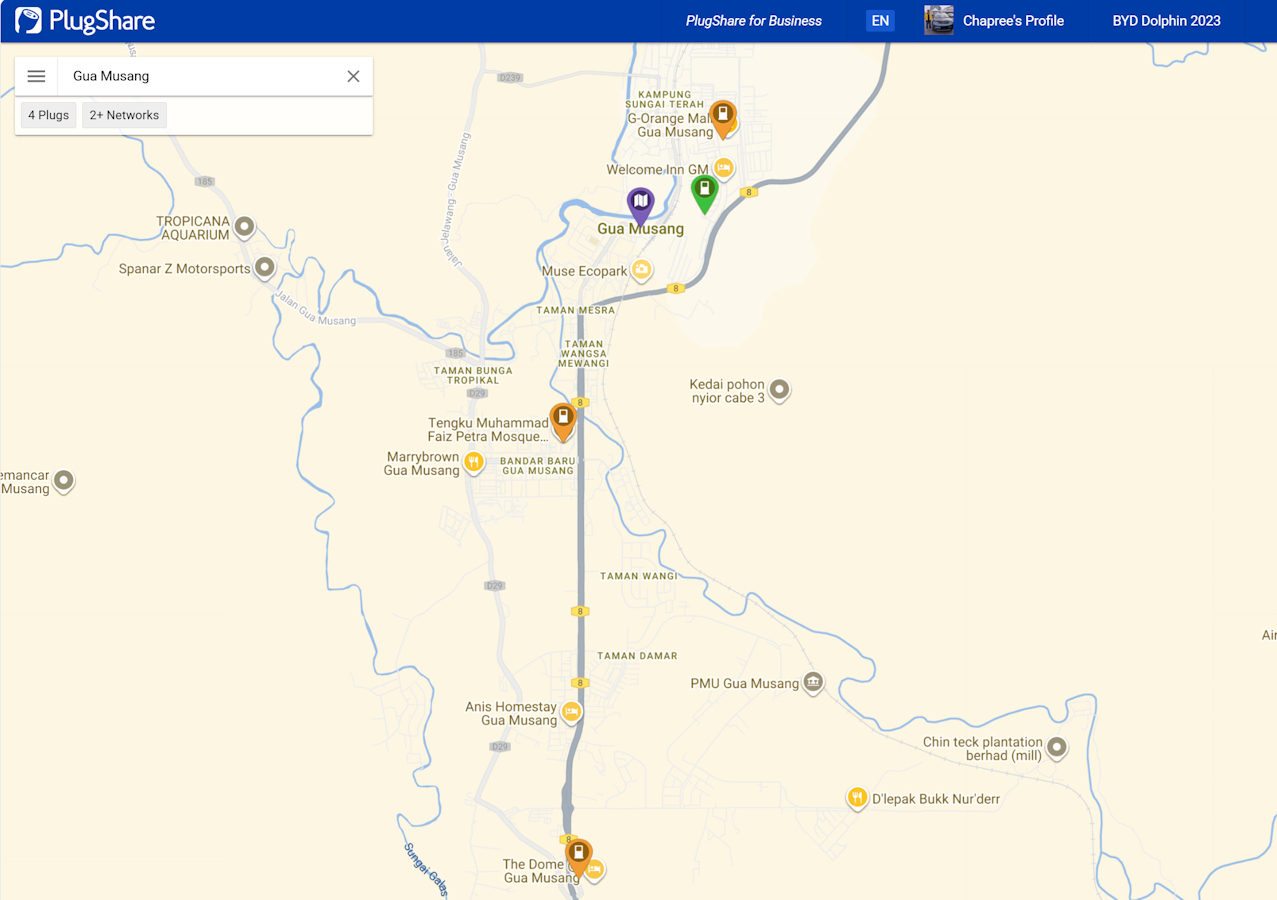This screenshot has height=900, width=1277.
Task: Click the PlugShare logo
Action: (85, 20)
